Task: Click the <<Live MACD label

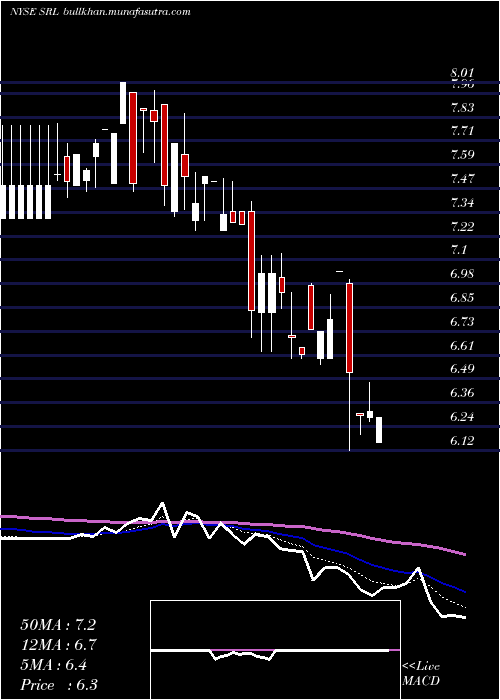Action: point(421,674)
